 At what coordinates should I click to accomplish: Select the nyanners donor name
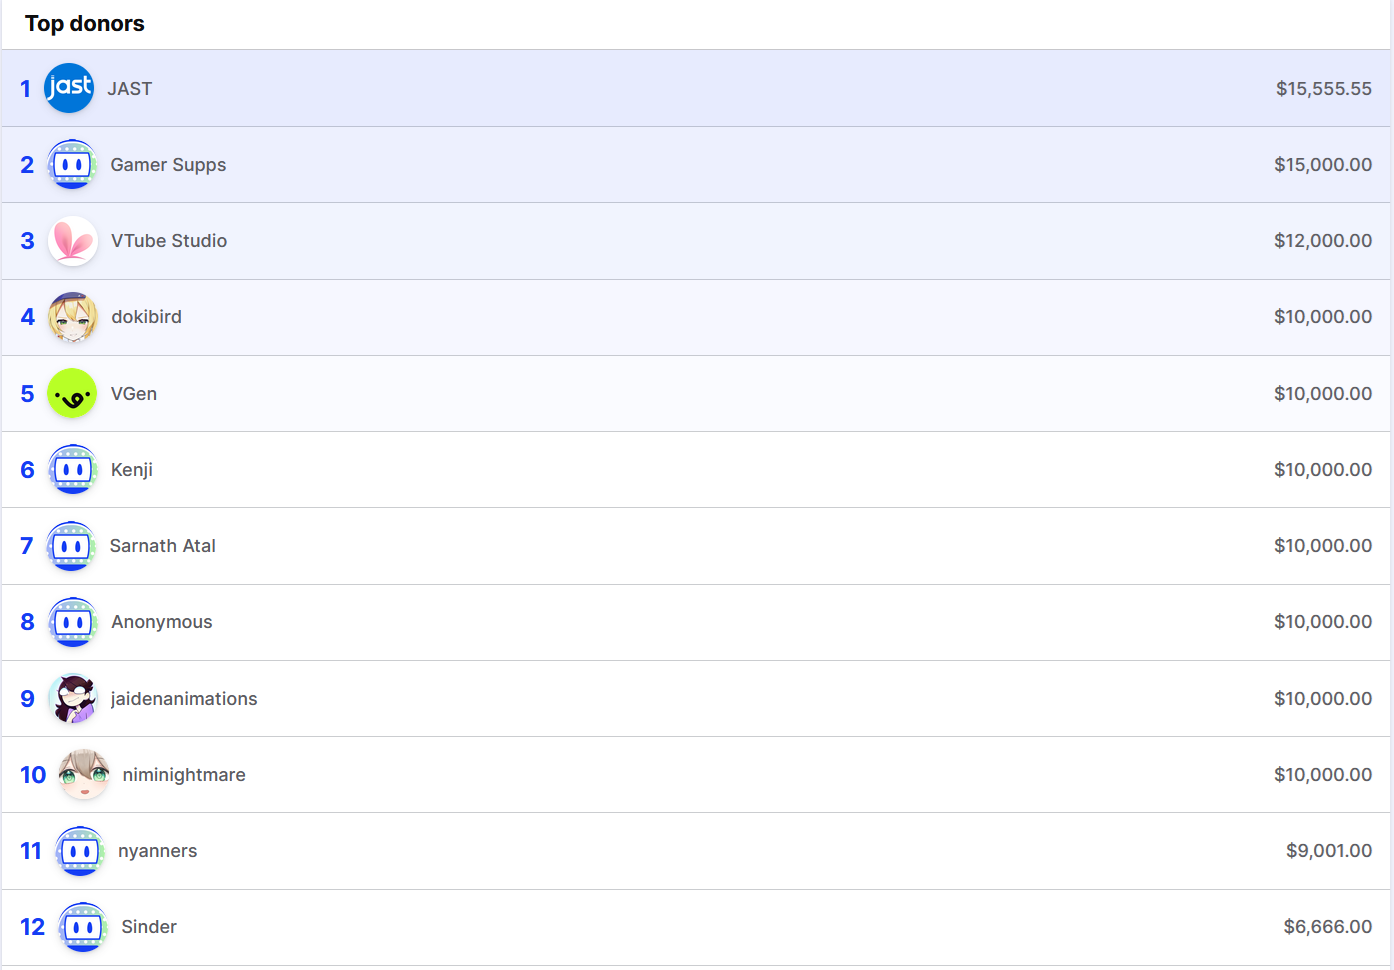tap(158, 851)
